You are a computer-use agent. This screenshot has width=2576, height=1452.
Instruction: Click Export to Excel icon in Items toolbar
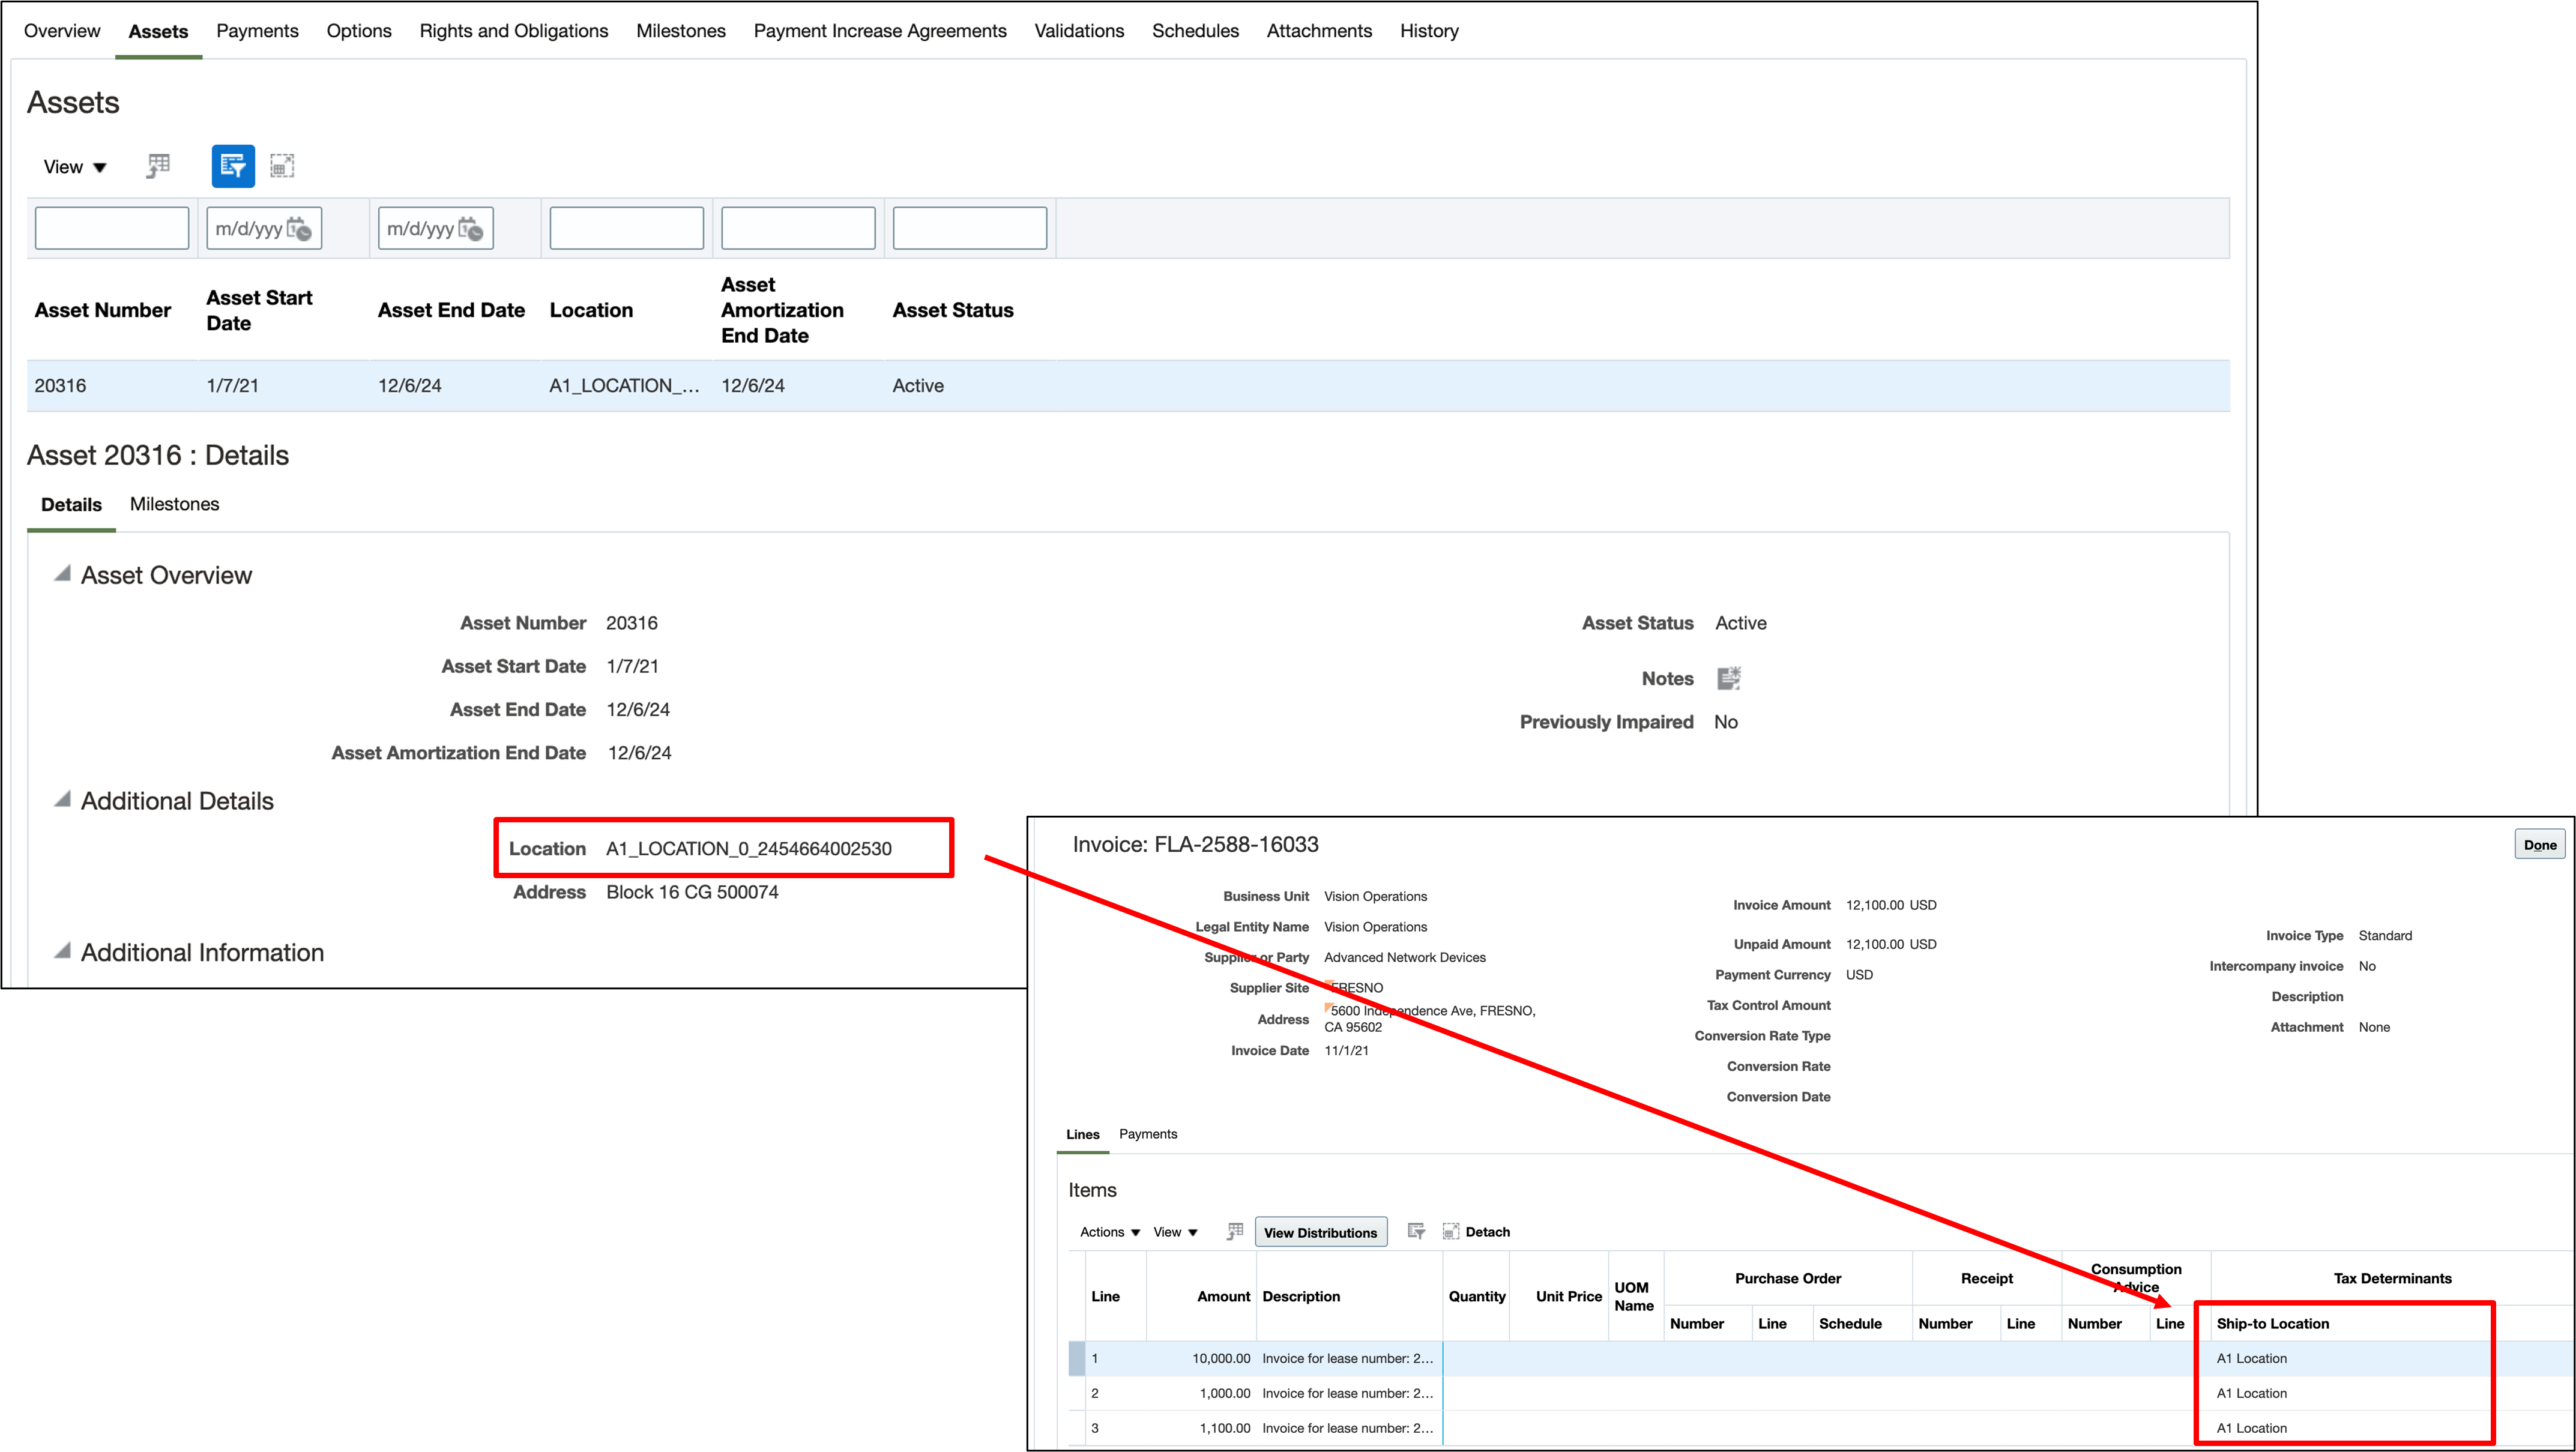tap(1235, 1232)
